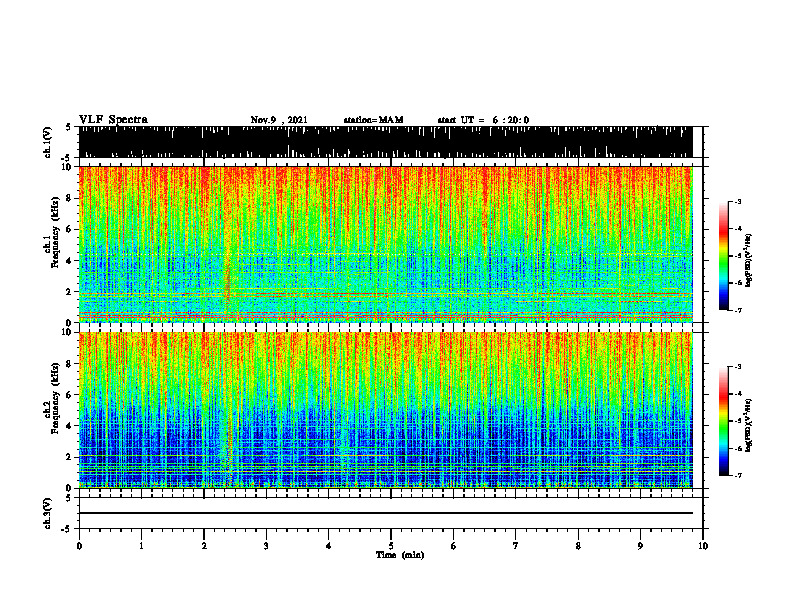Click the "Time (min)" x-axis label

pyautogui.click(x=400, y=555)
